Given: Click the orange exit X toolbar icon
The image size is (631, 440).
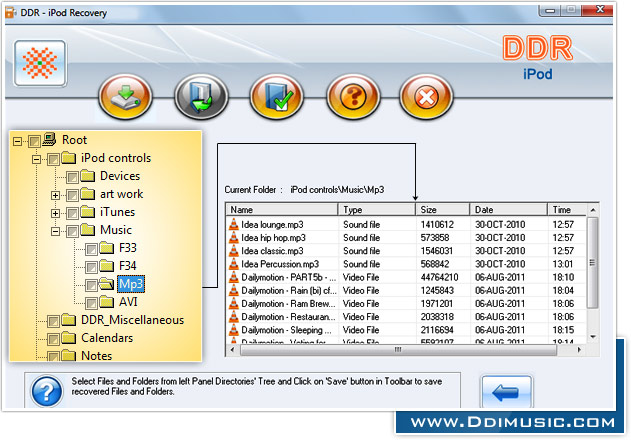Looking at the screenshot, I should point(426,97).
